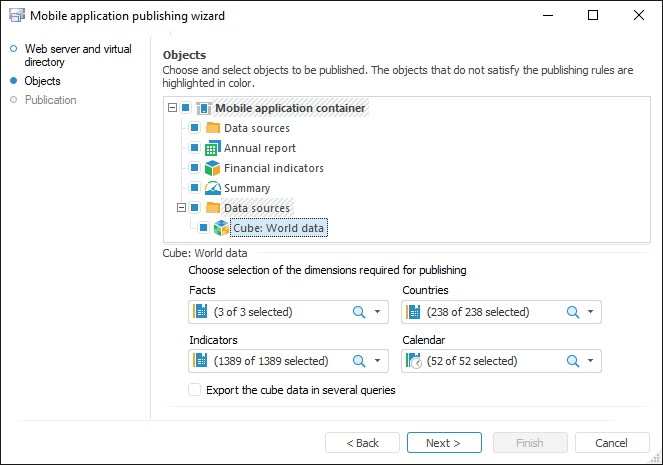Click the Back button
This screenshot has width=663, height=465.
click(x=363, y=443)
